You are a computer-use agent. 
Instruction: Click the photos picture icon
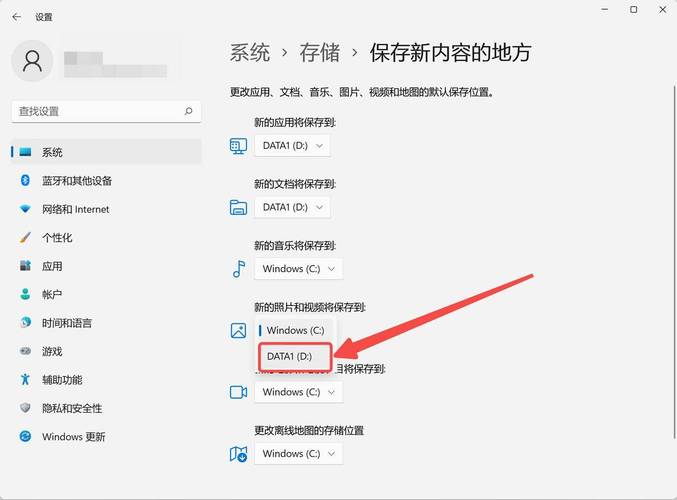click(238, 331)
